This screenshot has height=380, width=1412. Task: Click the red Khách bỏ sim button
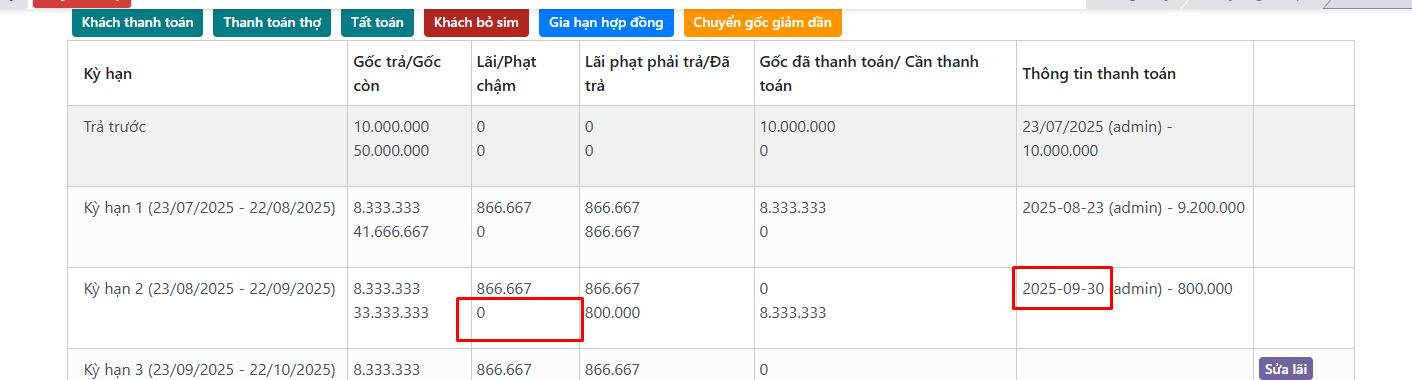[475, 22]
